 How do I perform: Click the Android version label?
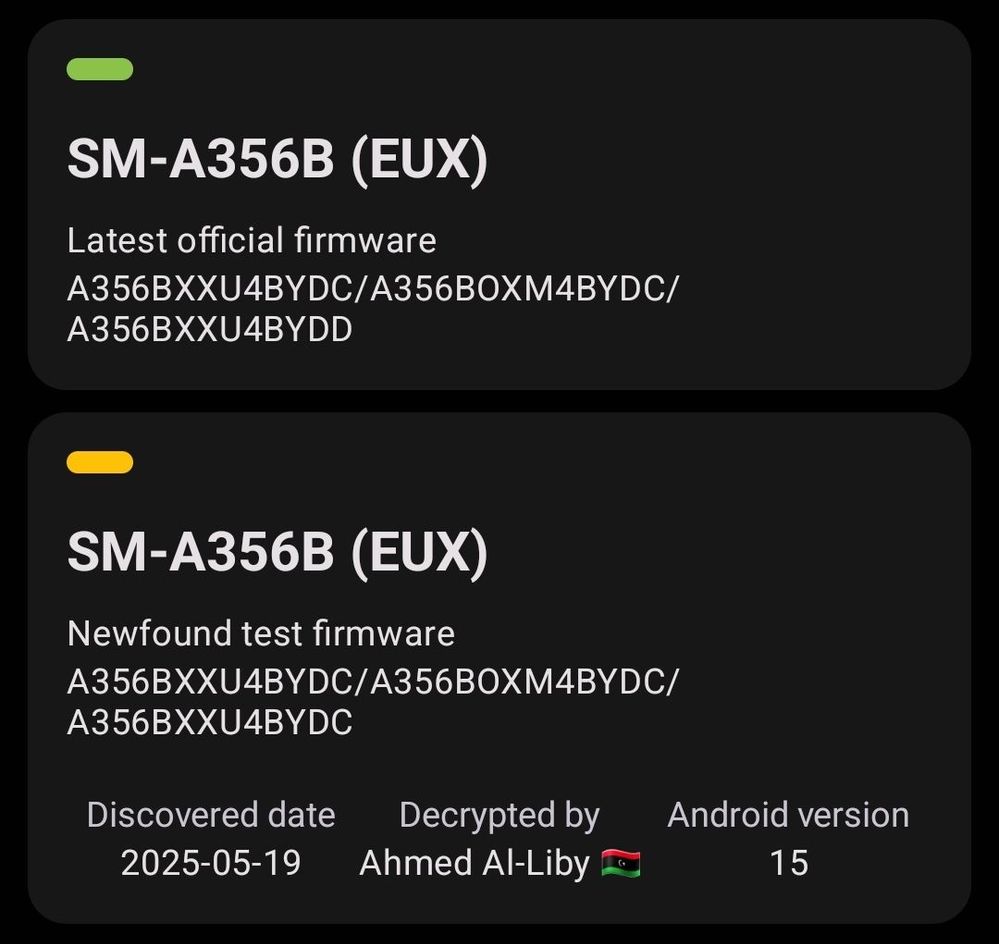point(788,815)
